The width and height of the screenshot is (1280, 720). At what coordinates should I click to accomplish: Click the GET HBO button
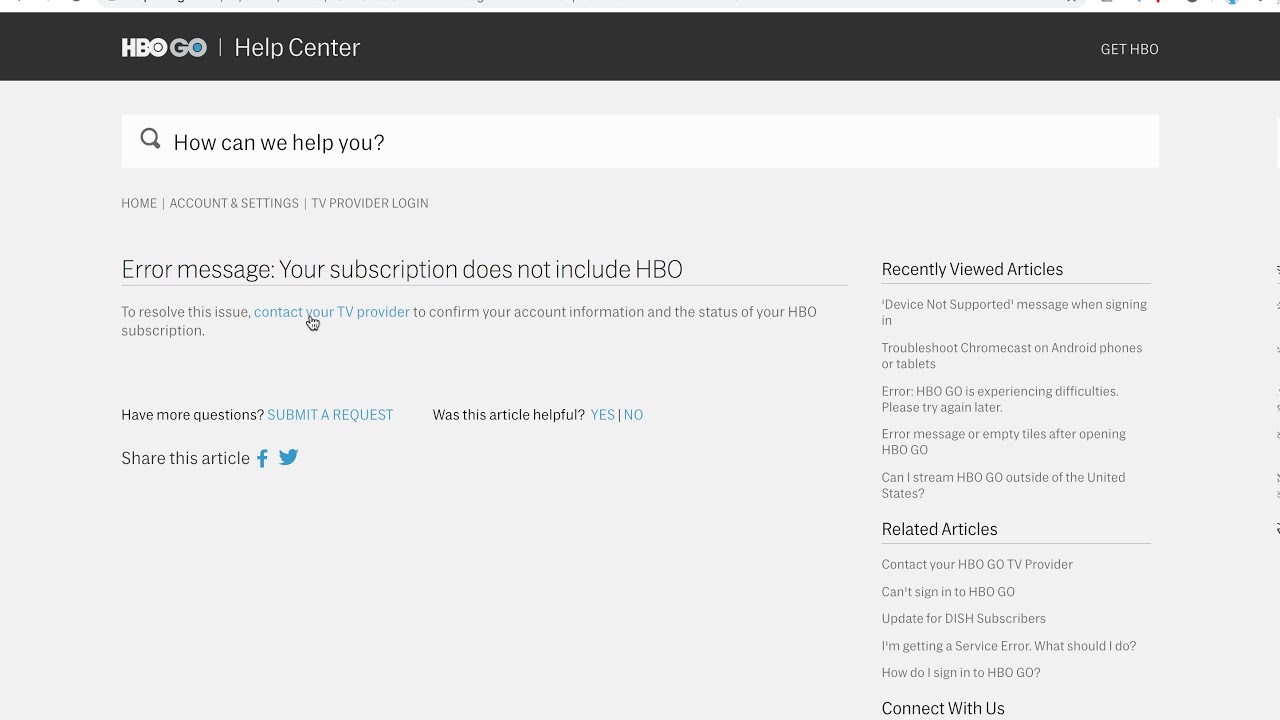(x=1129, y=49)
